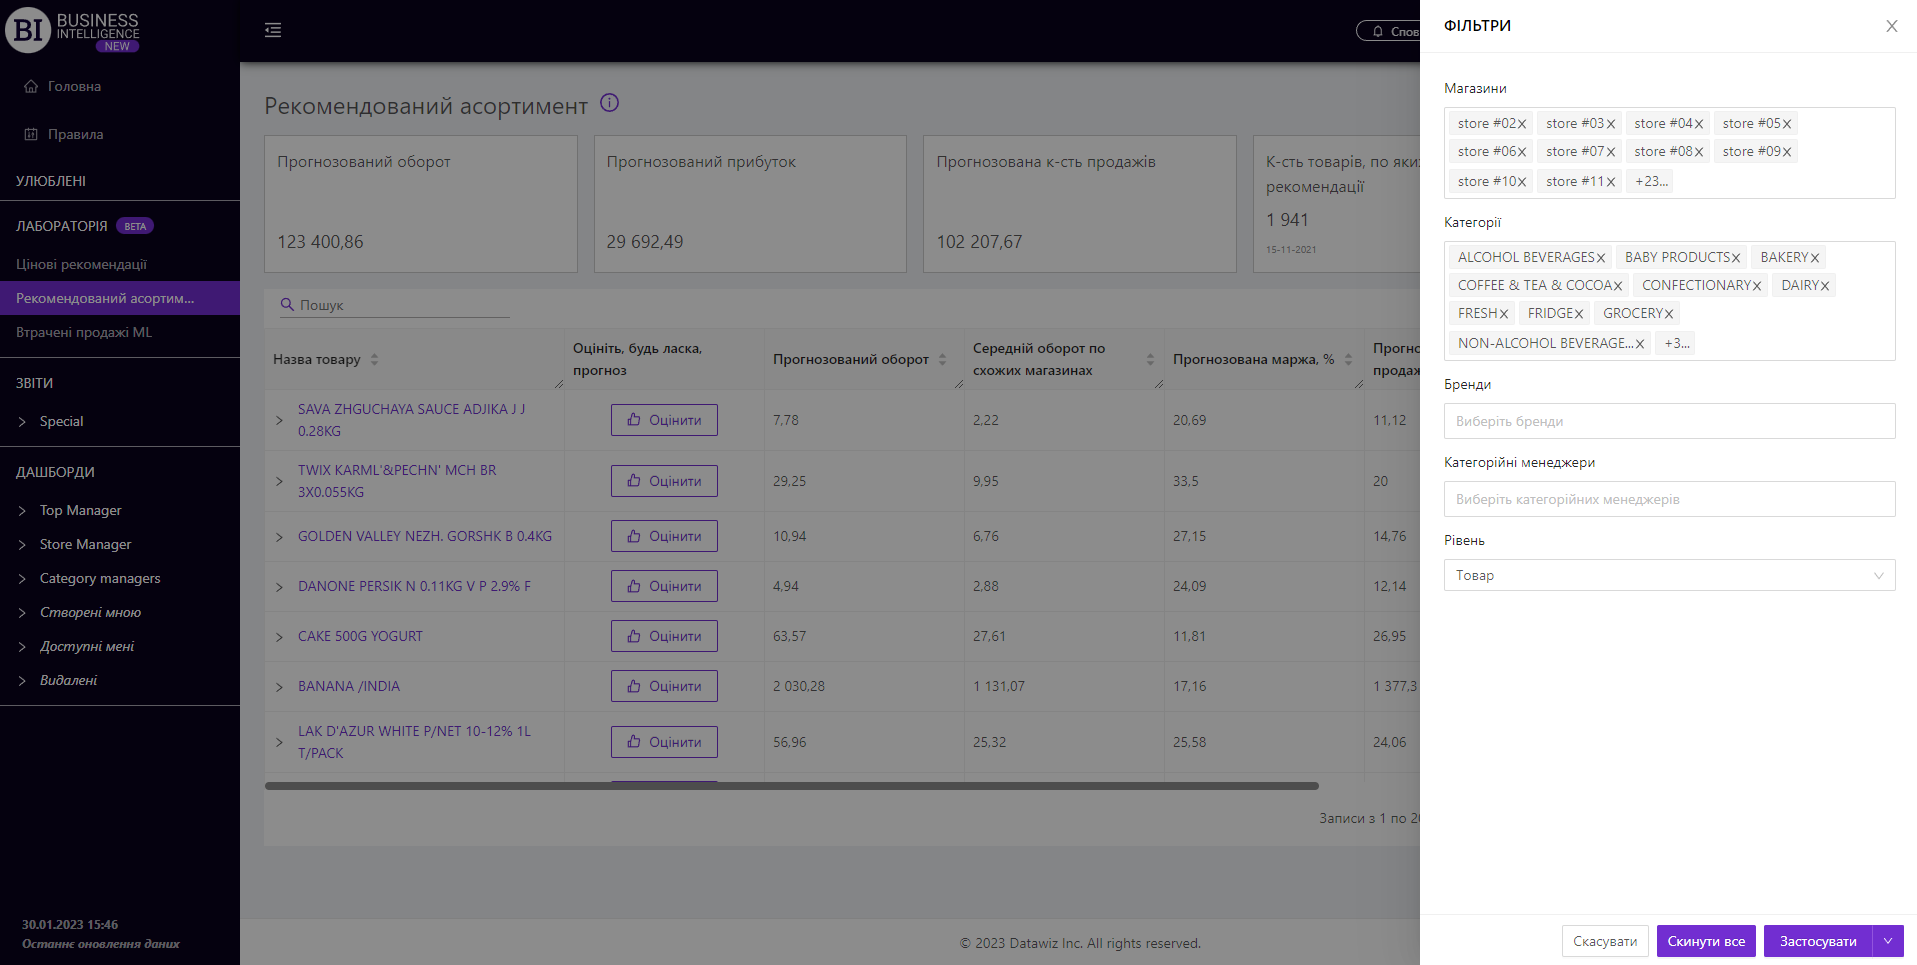
Task: Open the Рівень dropdown showing Товар
Action: click(x=1668, y=575)
